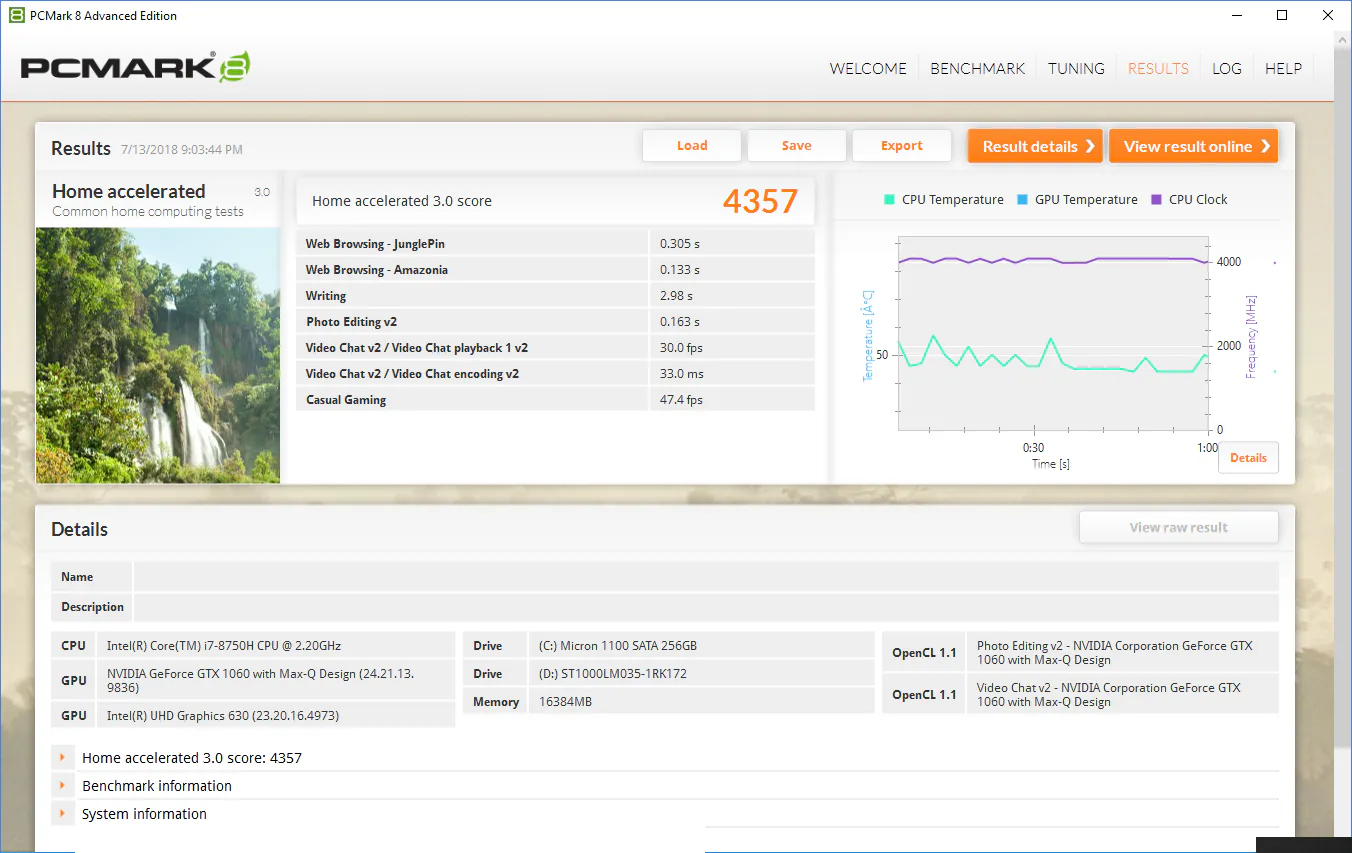Image resolution: width=1352 pixels, height=853 pixels.
Task: Select Video Chat encoding v2 row
Action: [556, 374]
